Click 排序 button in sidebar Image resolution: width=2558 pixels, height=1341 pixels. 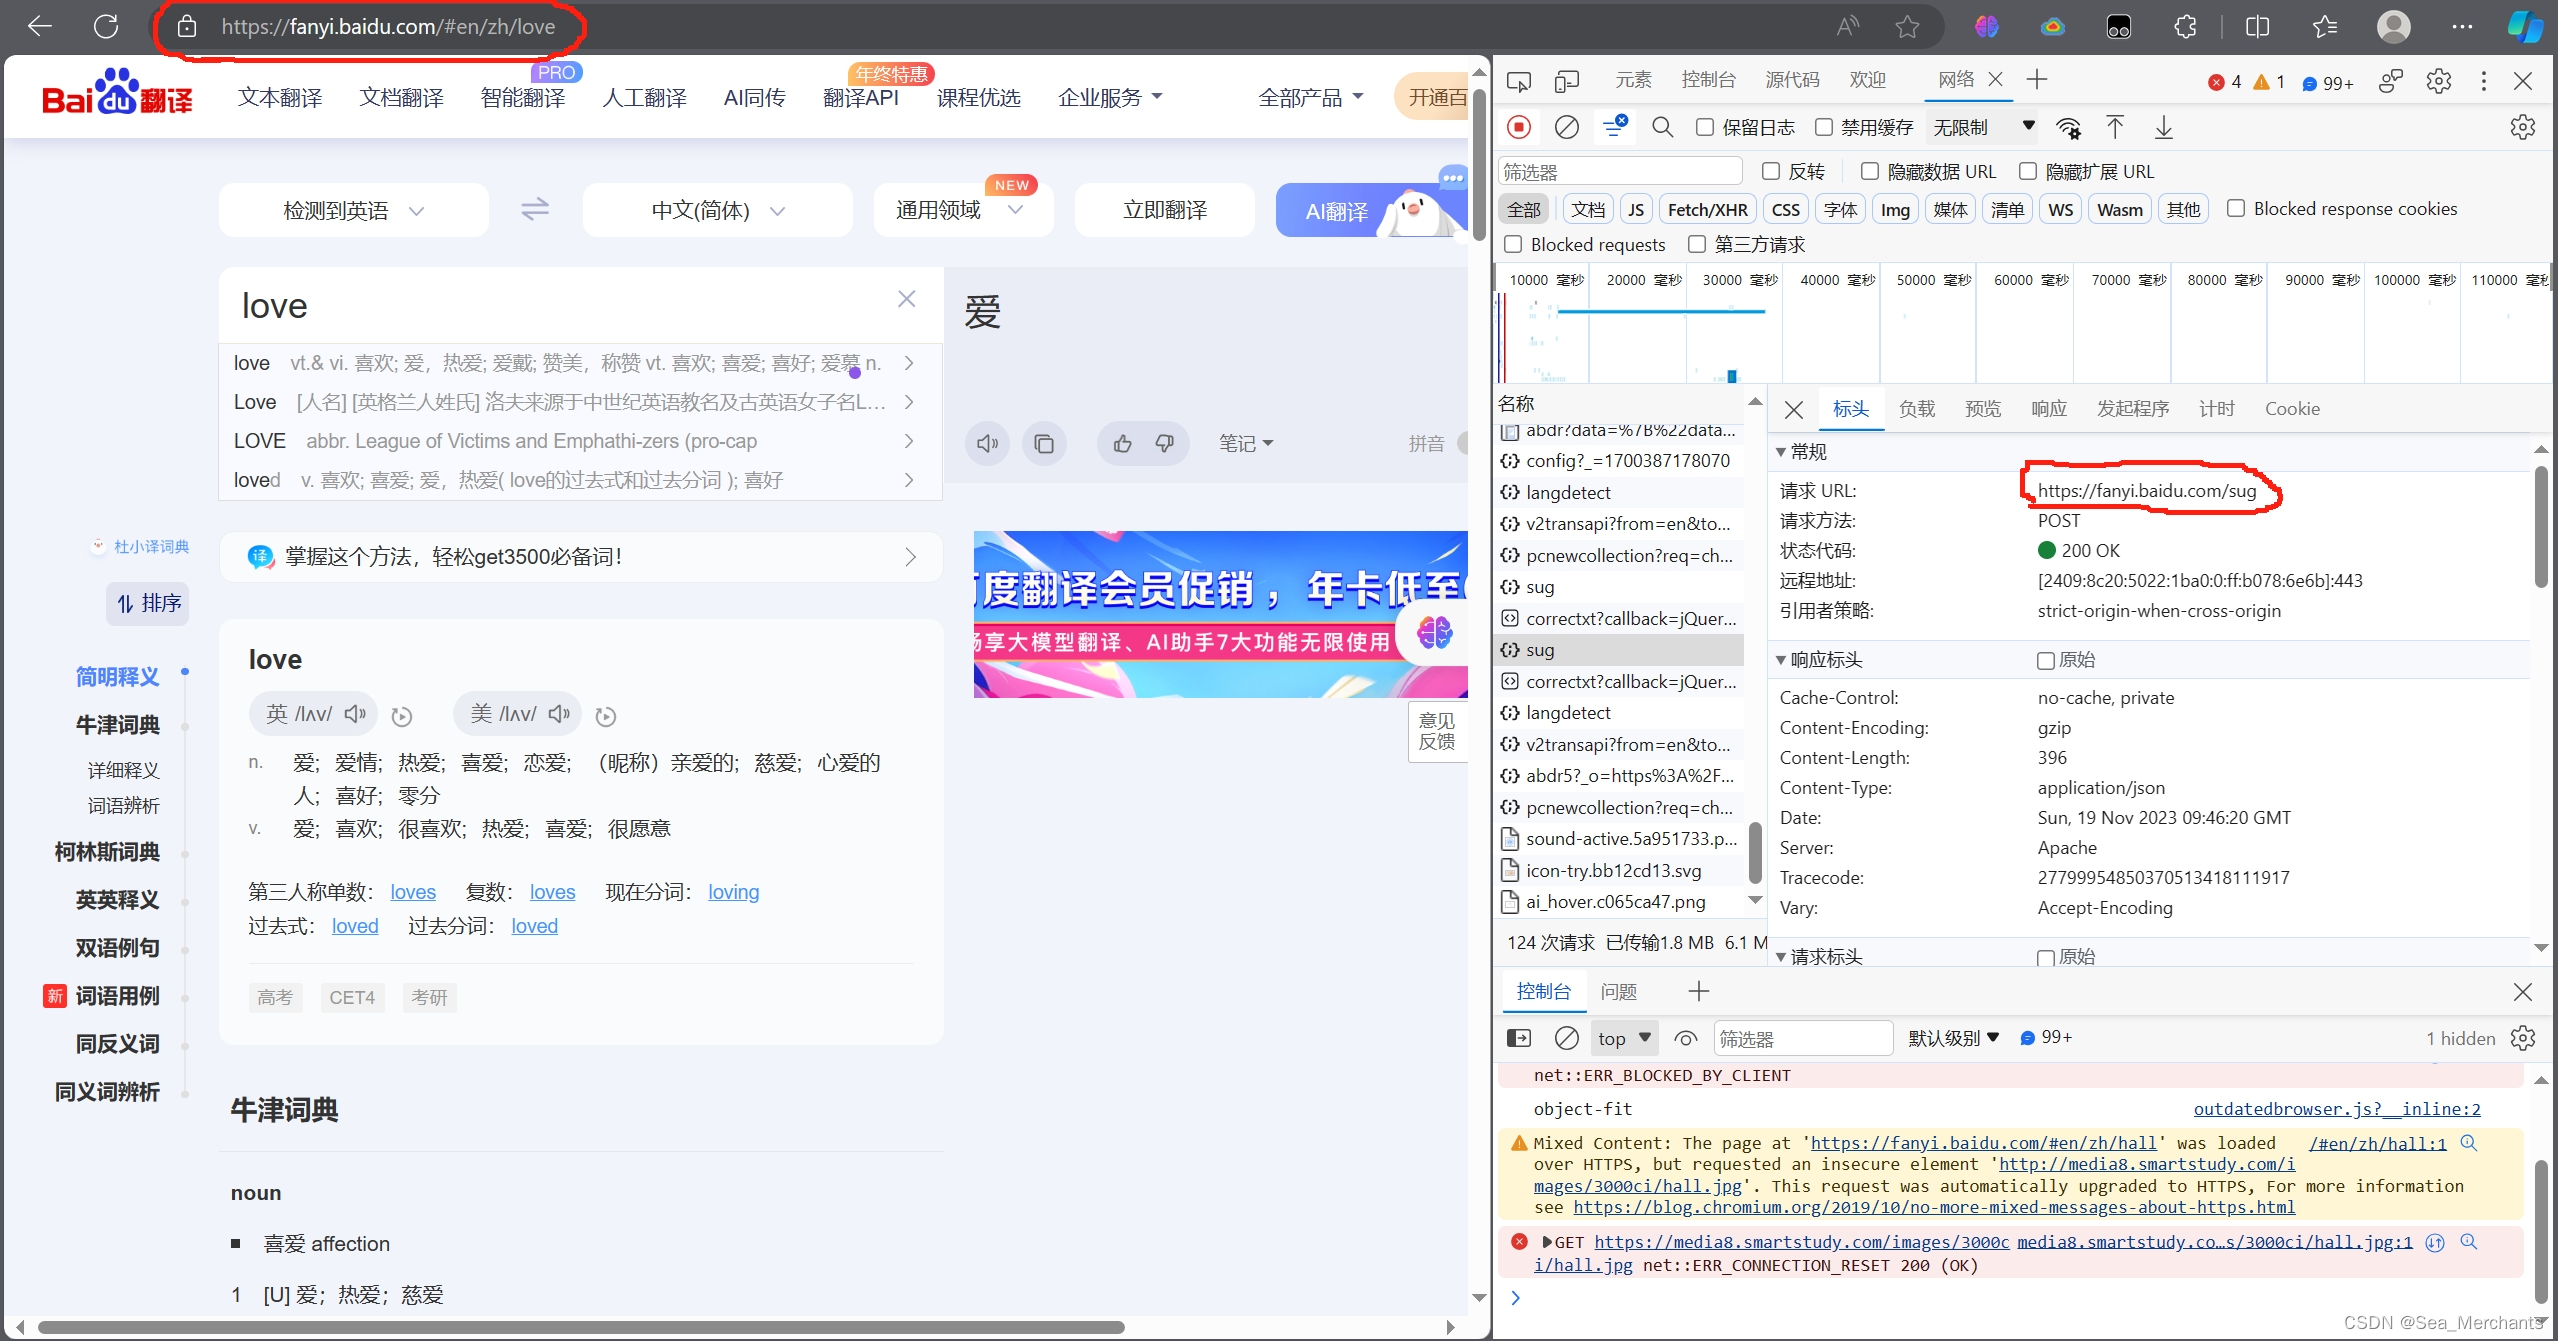pyautogui.click(x=148, y=603)
